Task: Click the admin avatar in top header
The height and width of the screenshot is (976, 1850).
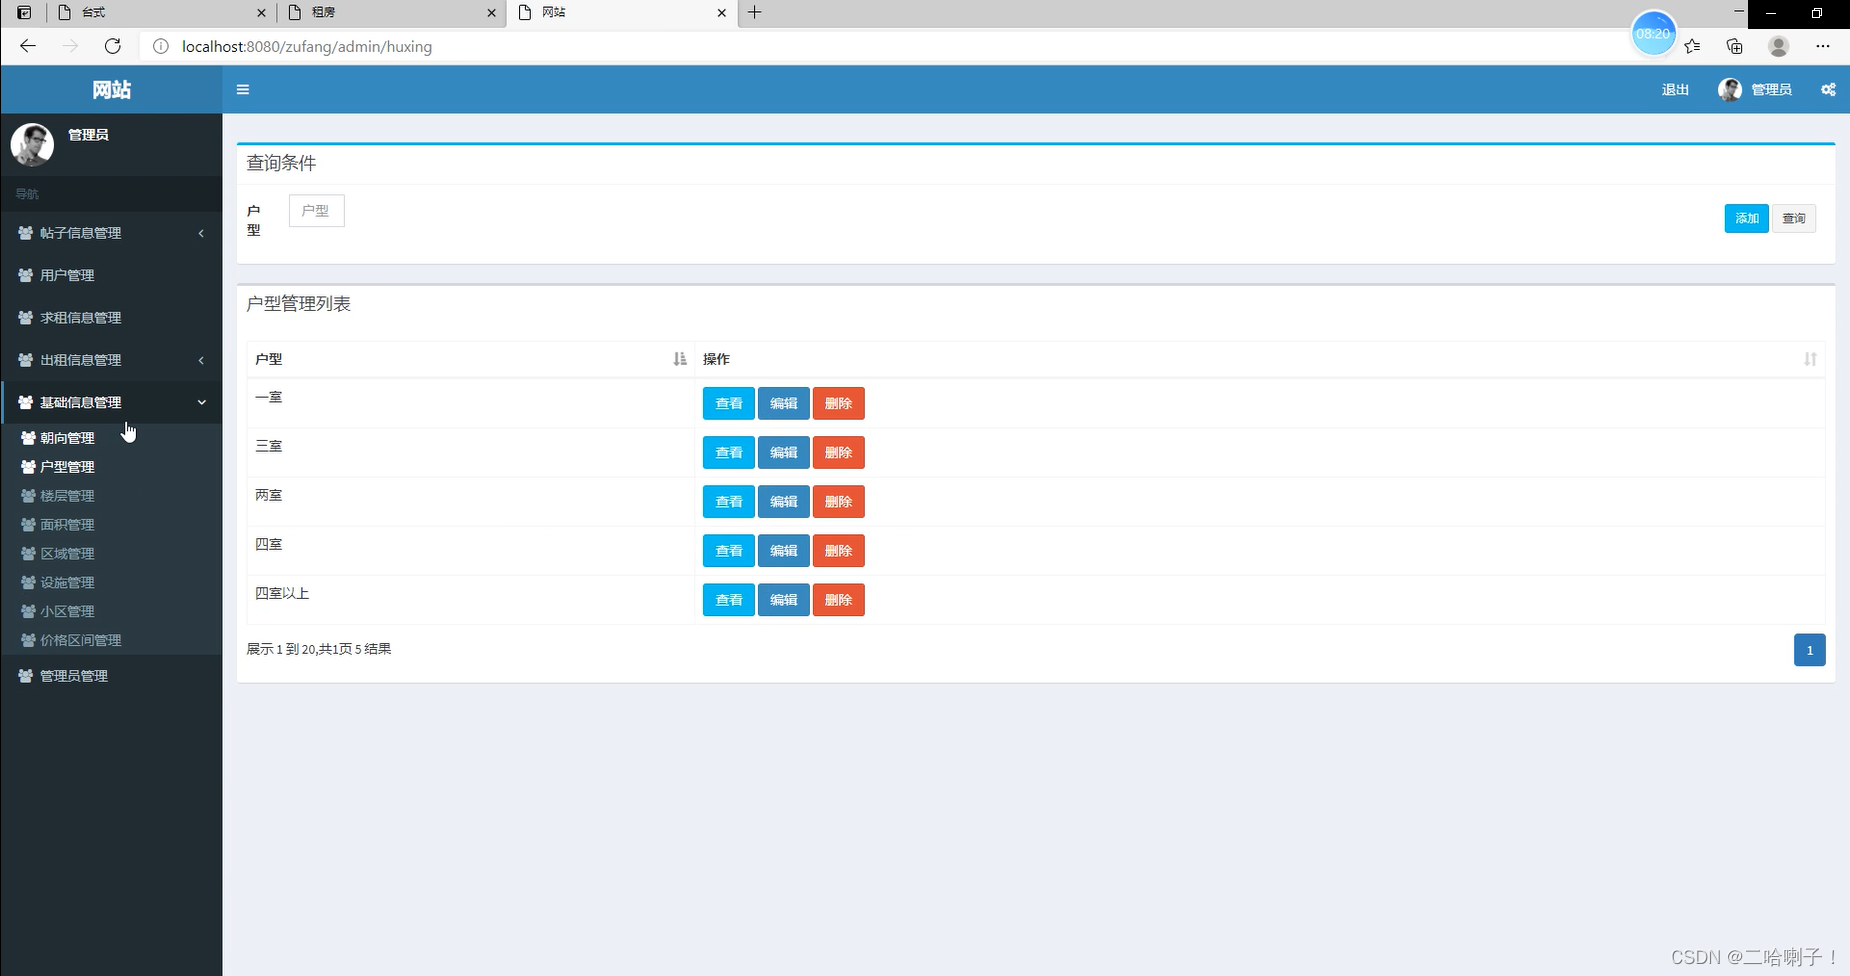Action: click(x=1729, y=90)
